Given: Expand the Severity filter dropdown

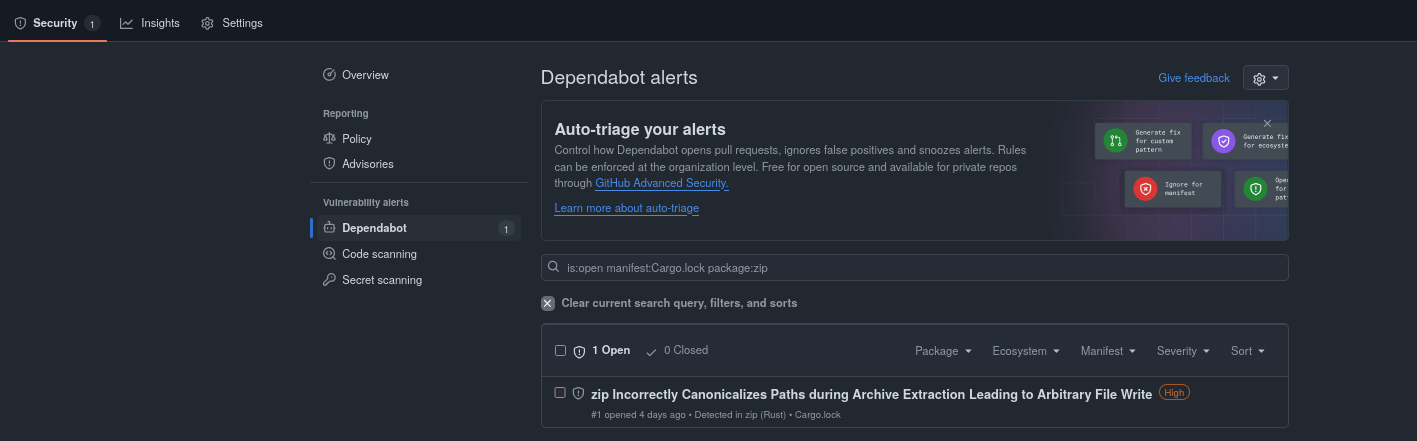Looking at the screenshot, I should click(1183, 351).
